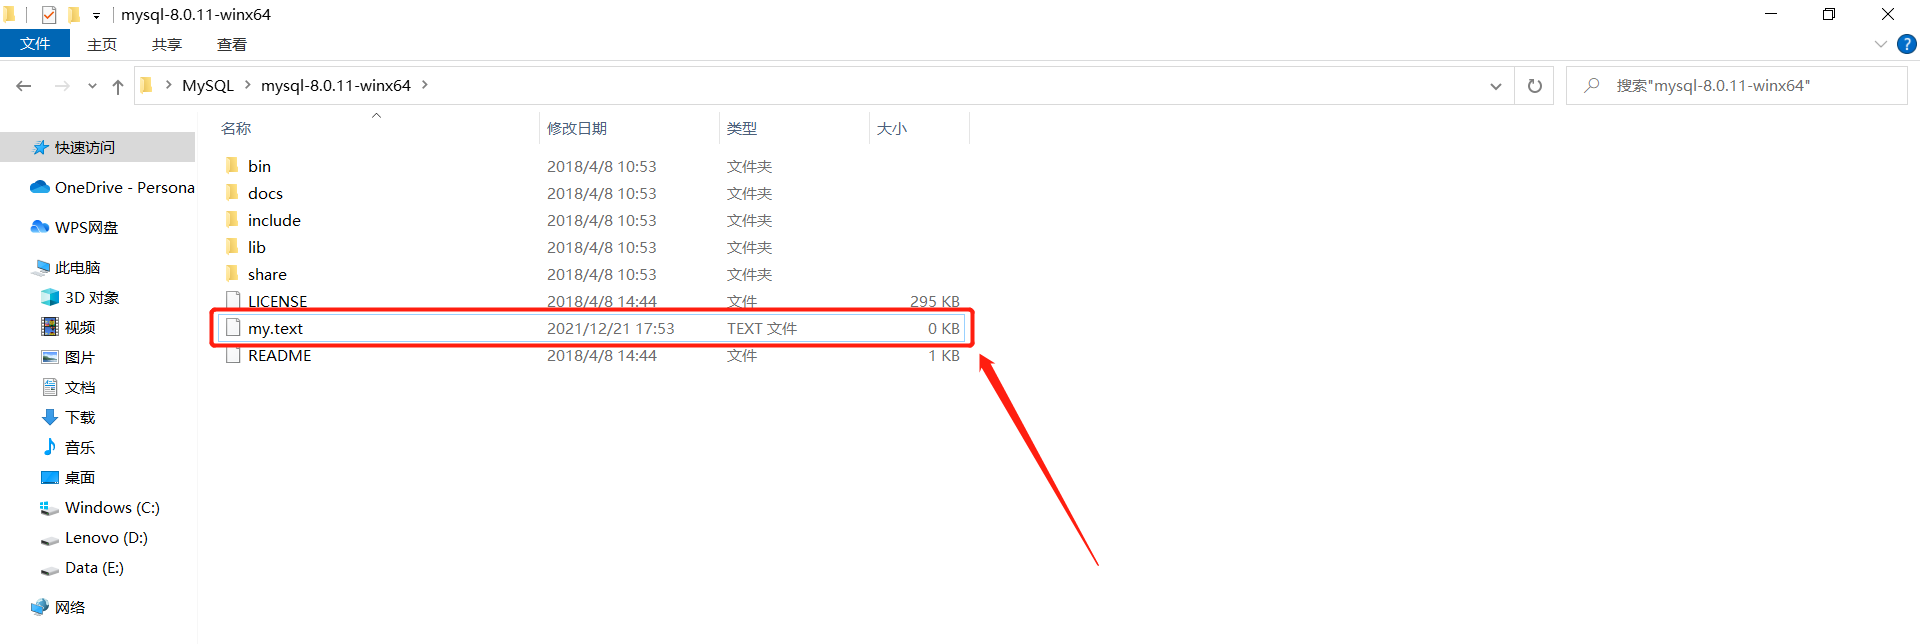Sort by 修改日期 column header
The image size is (1920, 644).
(577, 128)
